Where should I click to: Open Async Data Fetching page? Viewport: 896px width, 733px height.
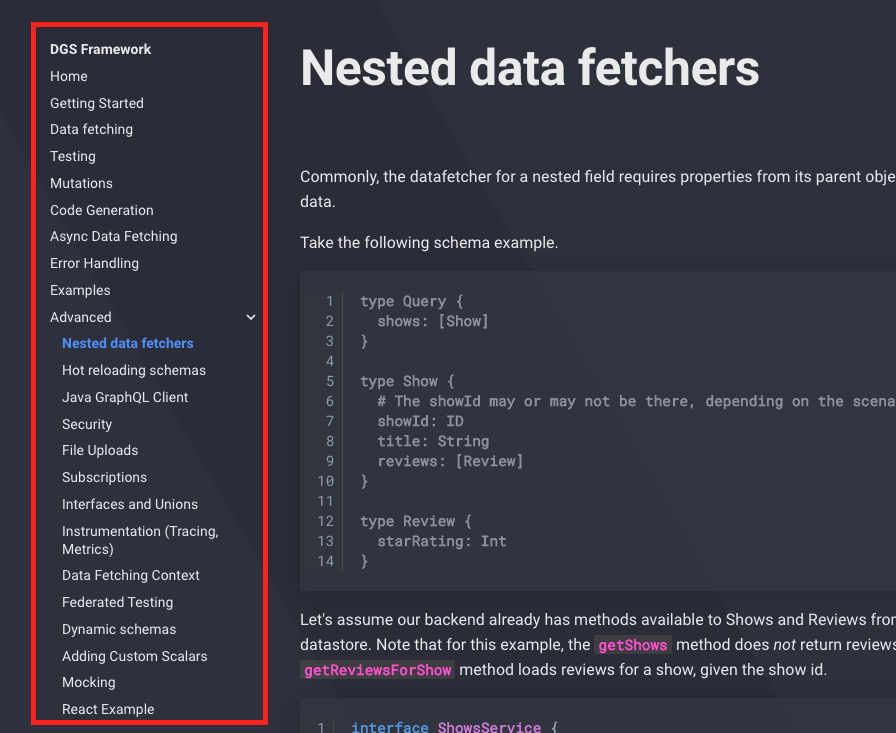[x=114, y=236]
